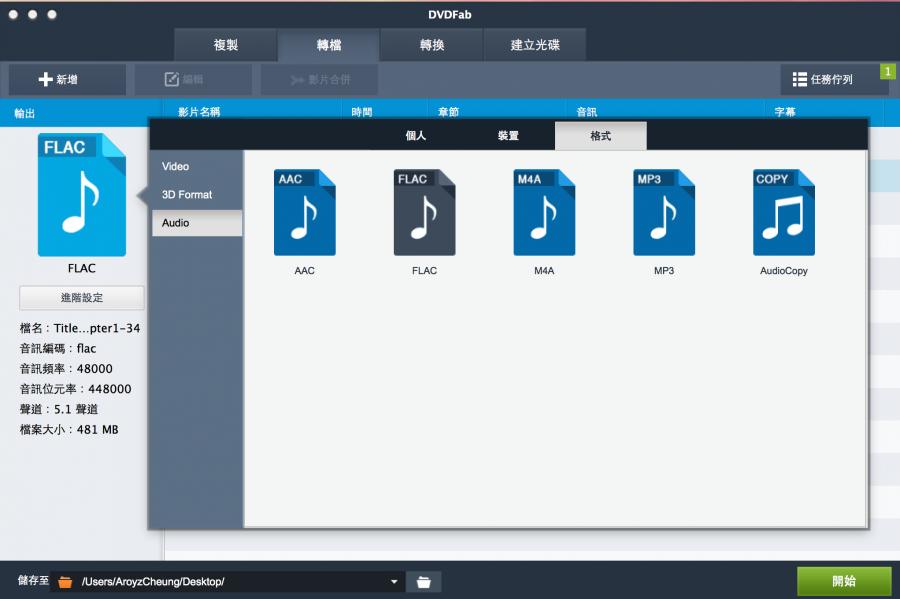Open the browse folder icon beside save path
900x599 pixels.
coord(424,582)
